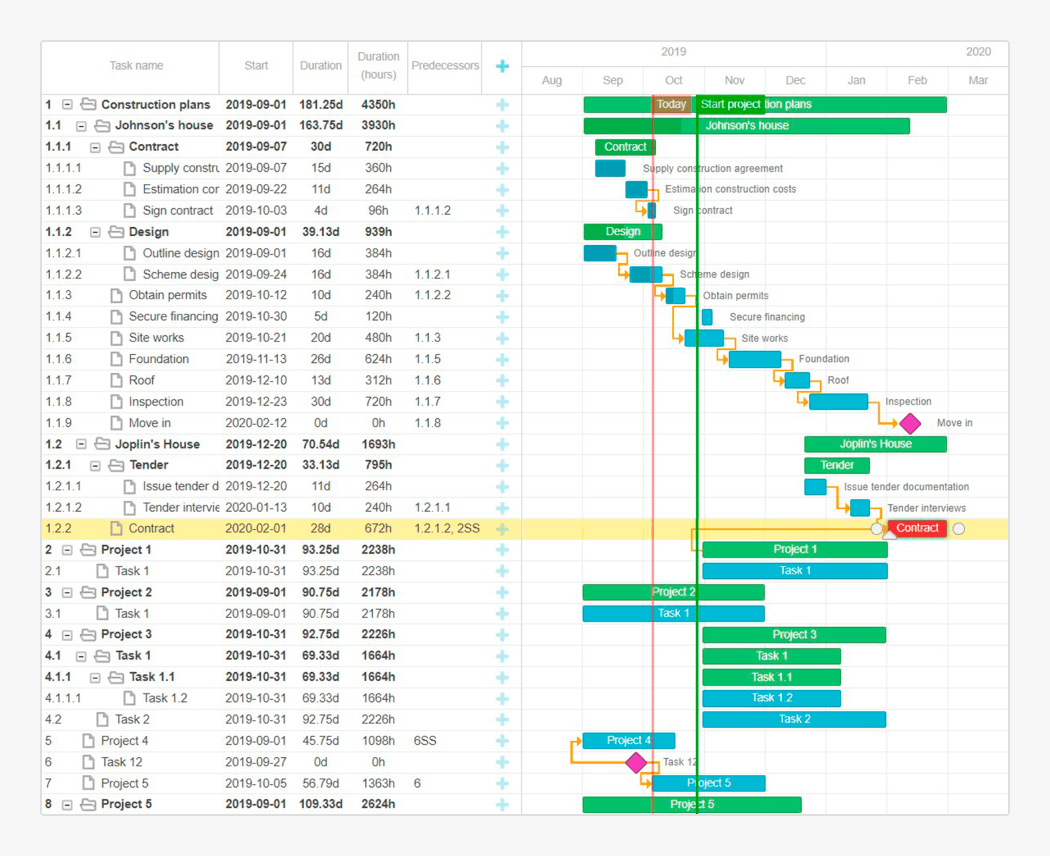Collapse the Task 1.1 group
1050x856 pixels.
coord(95,678)
